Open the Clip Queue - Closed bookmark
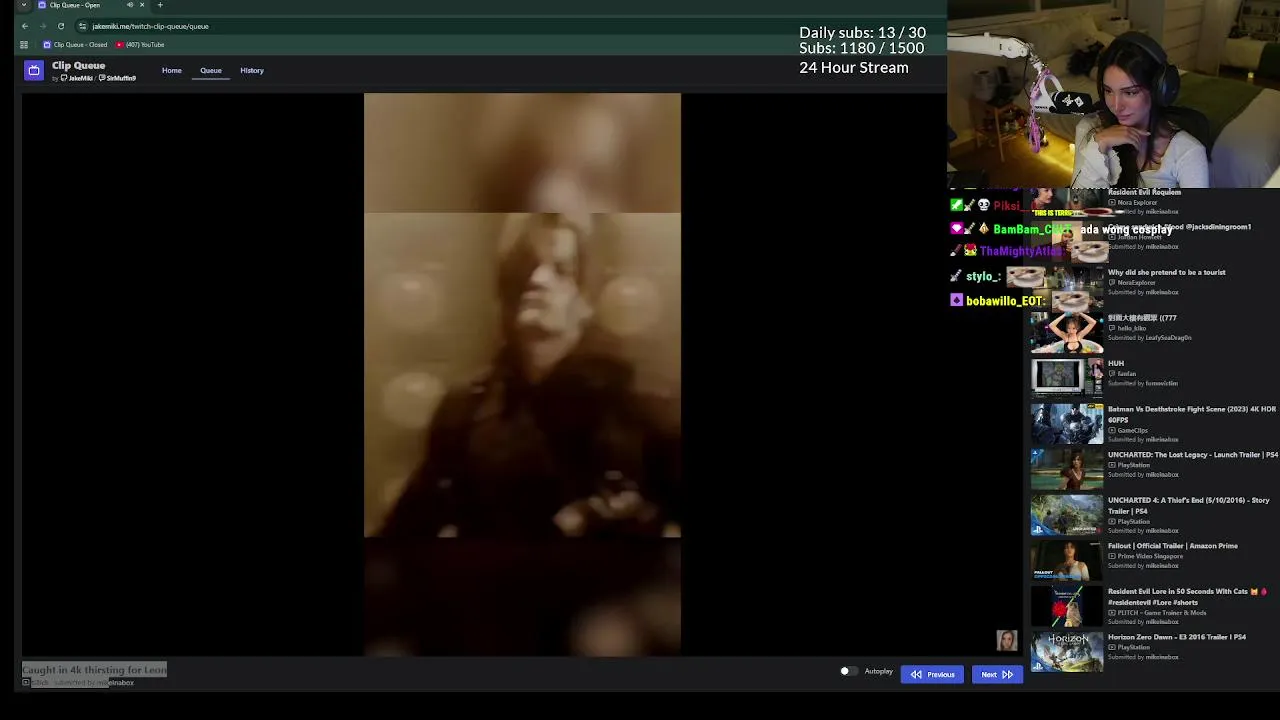Screen dimensions: 1280x720 pos(75,44)
